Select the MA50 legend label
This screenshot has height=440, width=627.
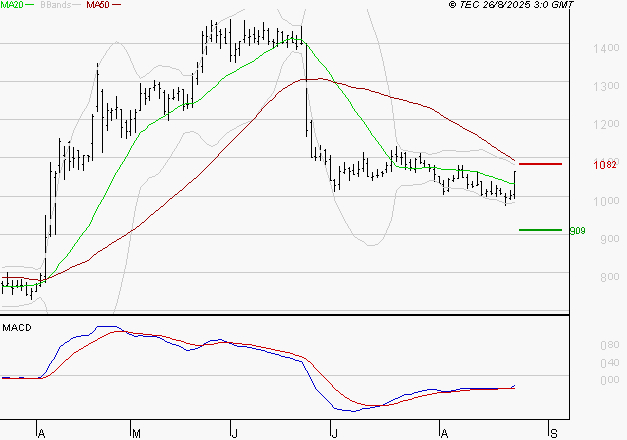click(x=98, y=6)
